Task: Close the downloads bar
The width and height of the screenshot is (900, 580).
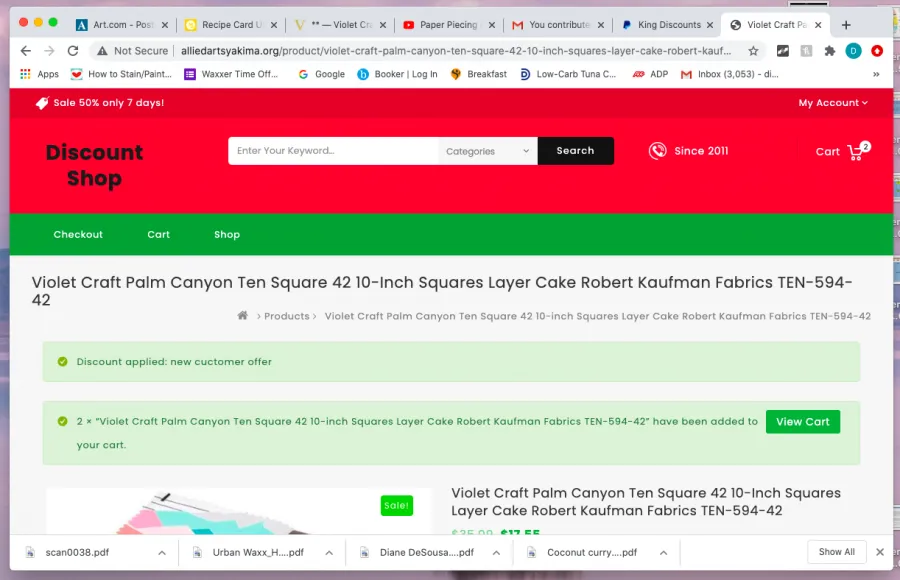Action: pyautogui.click(x=880, y=552)
